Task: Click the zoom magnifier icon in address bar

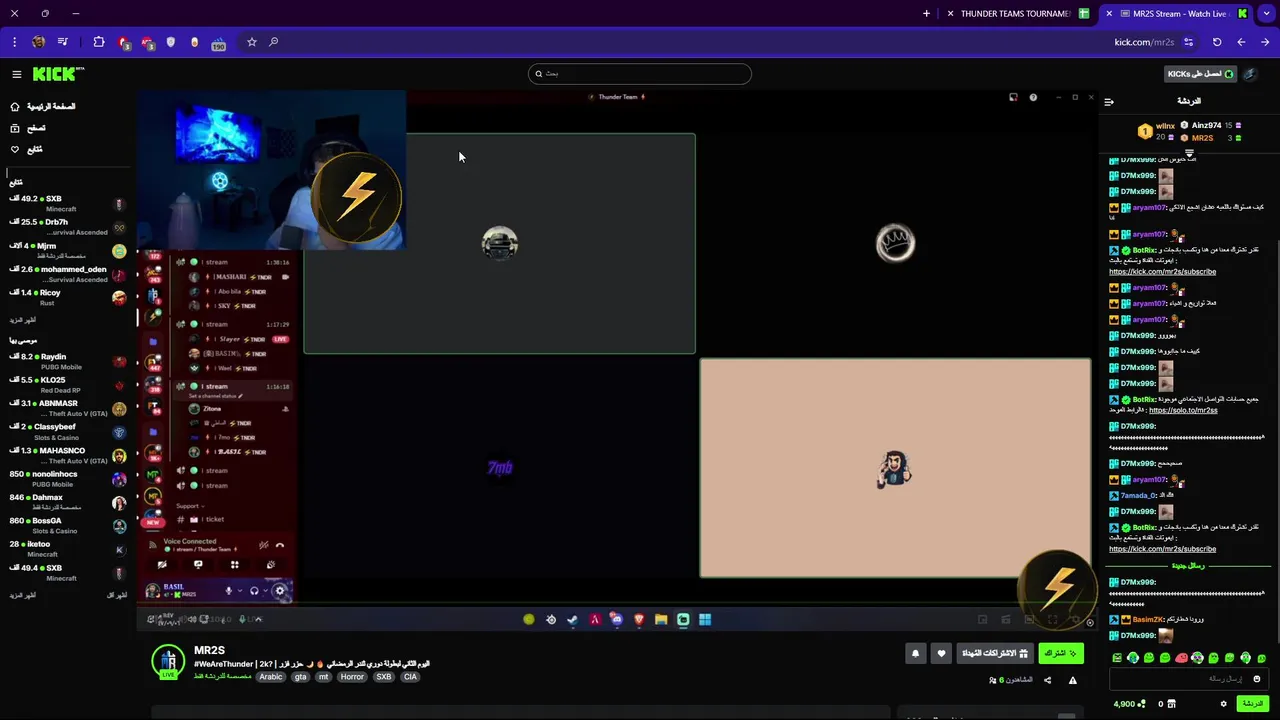Action: [274, 42]
